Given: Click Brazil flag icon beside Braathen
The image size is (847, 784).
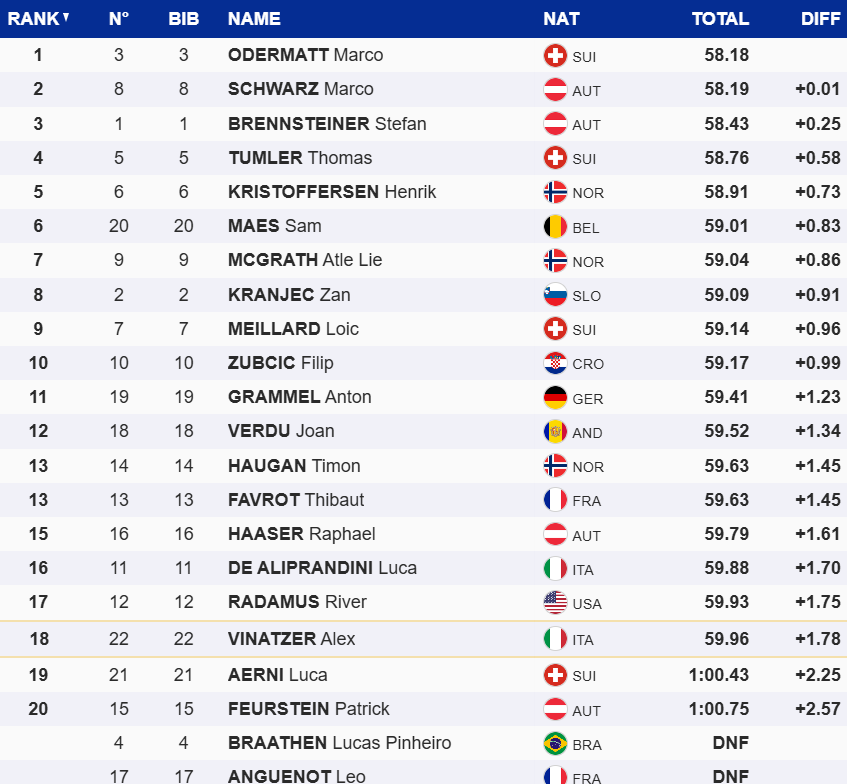Looking at the screenshot, I should [555, 744].
